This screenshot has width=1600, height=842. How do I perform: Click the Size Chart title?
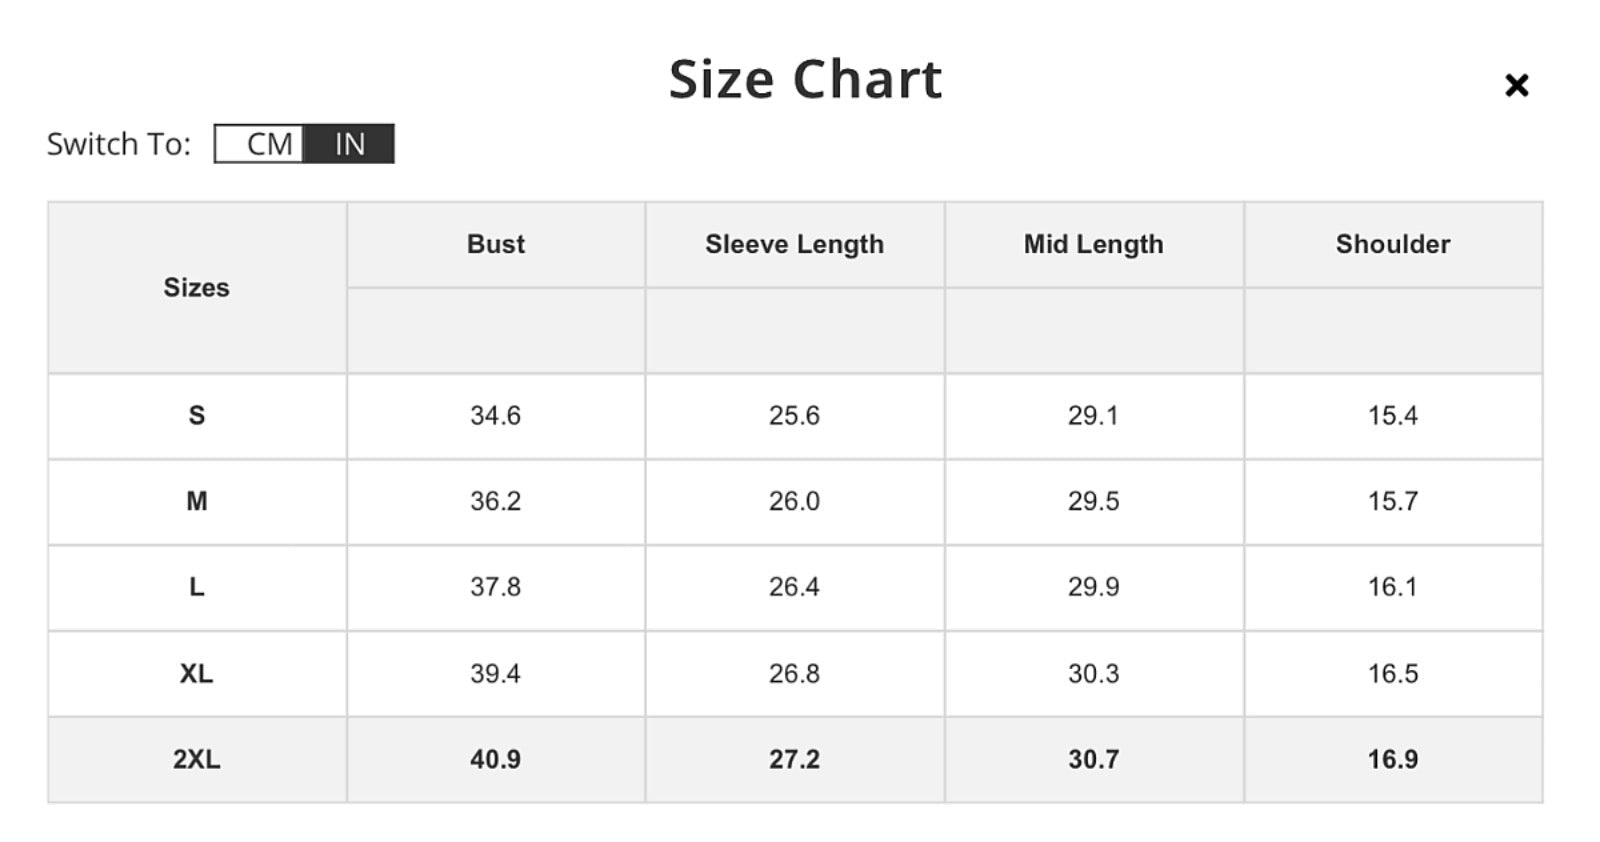(805, 79)
